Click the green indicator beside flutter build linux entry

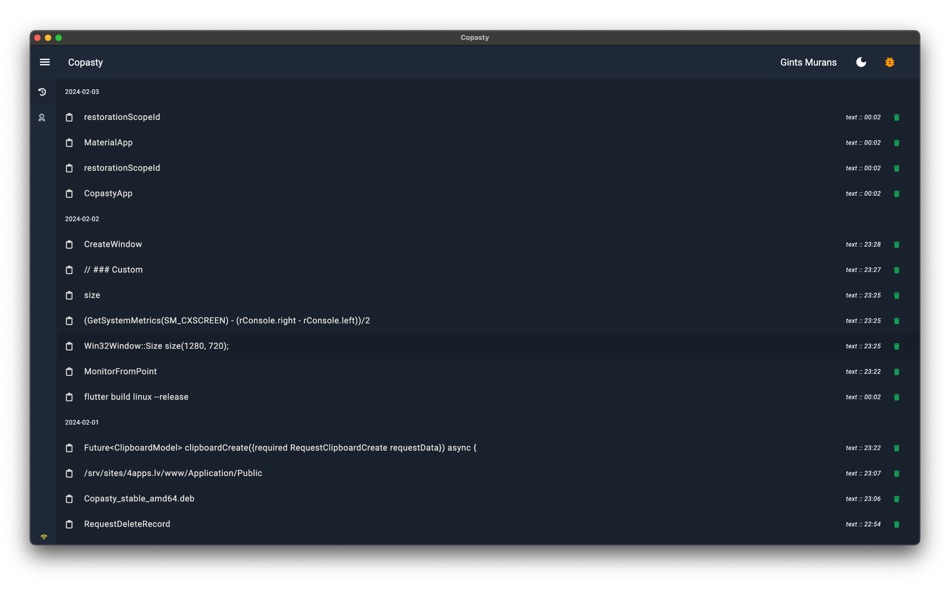(x=897, y=396)
